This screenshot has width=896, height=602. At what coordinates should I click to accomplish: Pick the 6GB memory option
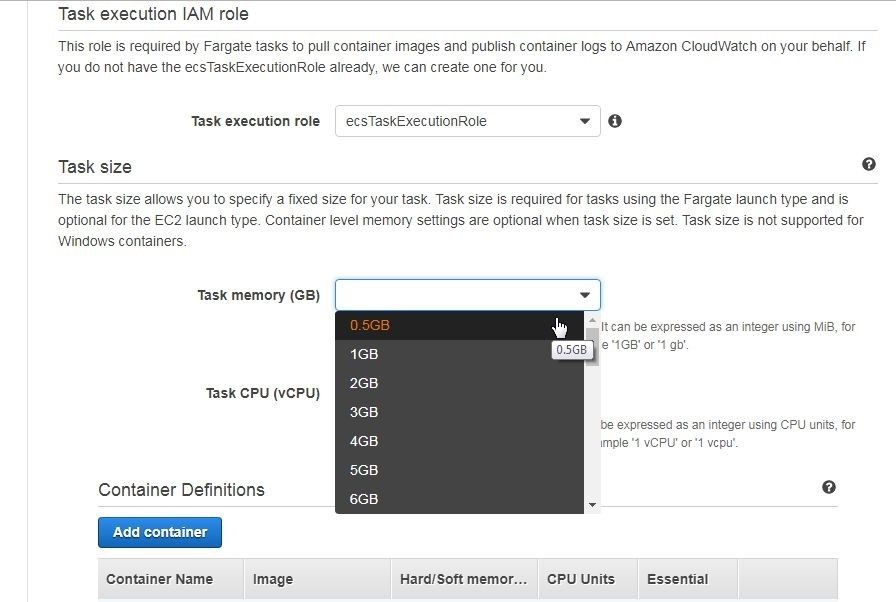click(459, 499)
